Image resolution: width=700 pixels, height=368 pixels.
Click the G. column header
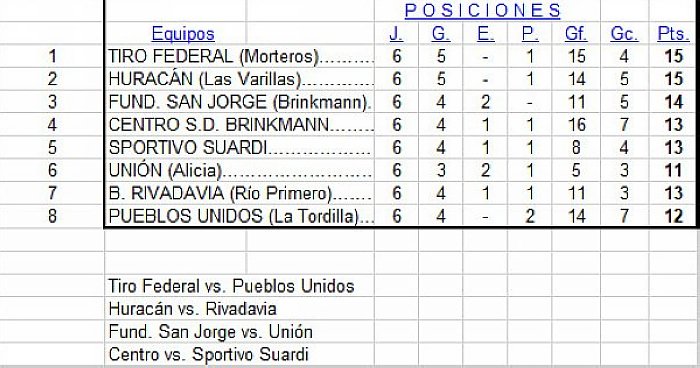pyautogui.click(x=441, y=33)
